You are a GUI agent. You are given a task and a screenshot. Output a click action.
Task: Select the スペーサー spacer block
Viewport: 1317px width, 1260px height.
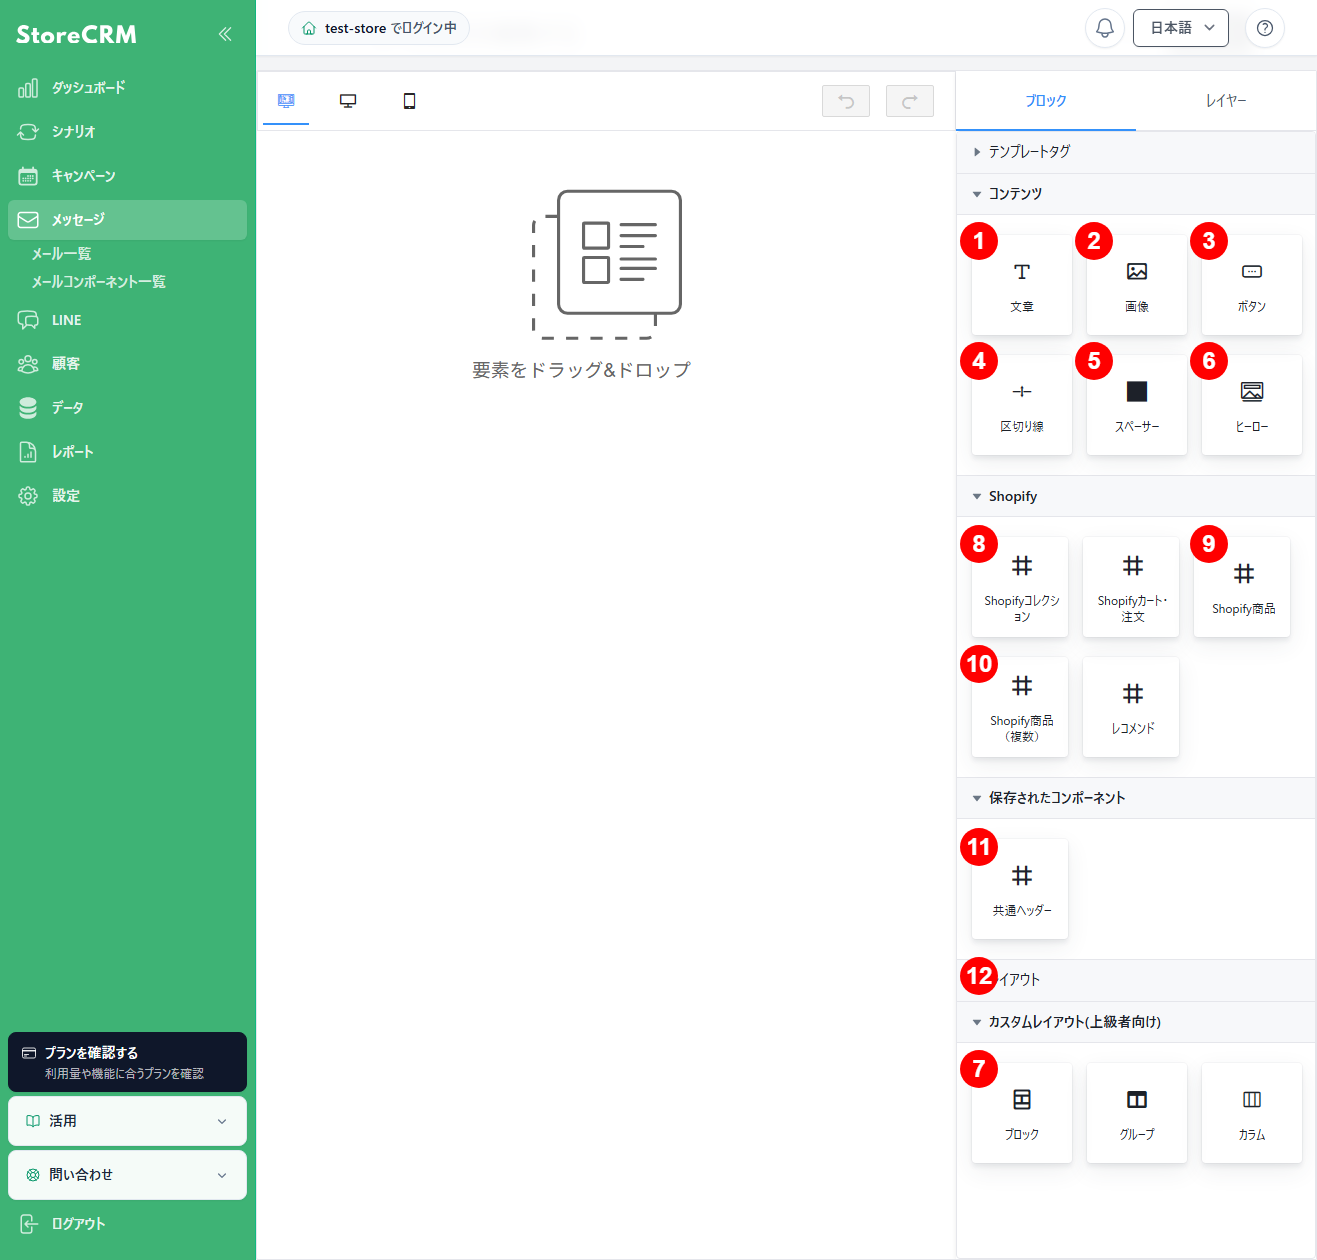tap(1137, 405)
